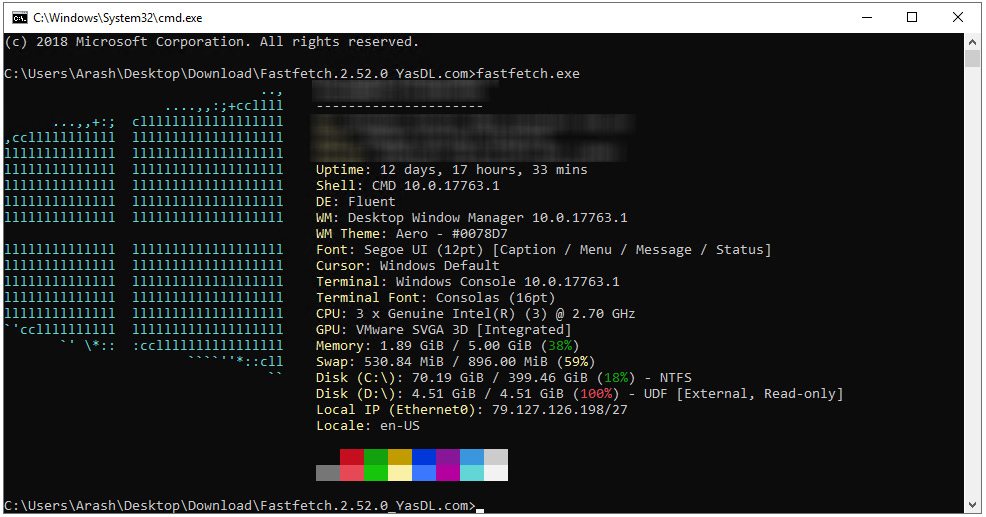The width and height of the screenshot is (986, 517).
Task: Click the 'WM: Desktop Window Manager' line
Action: pos(472,218)
